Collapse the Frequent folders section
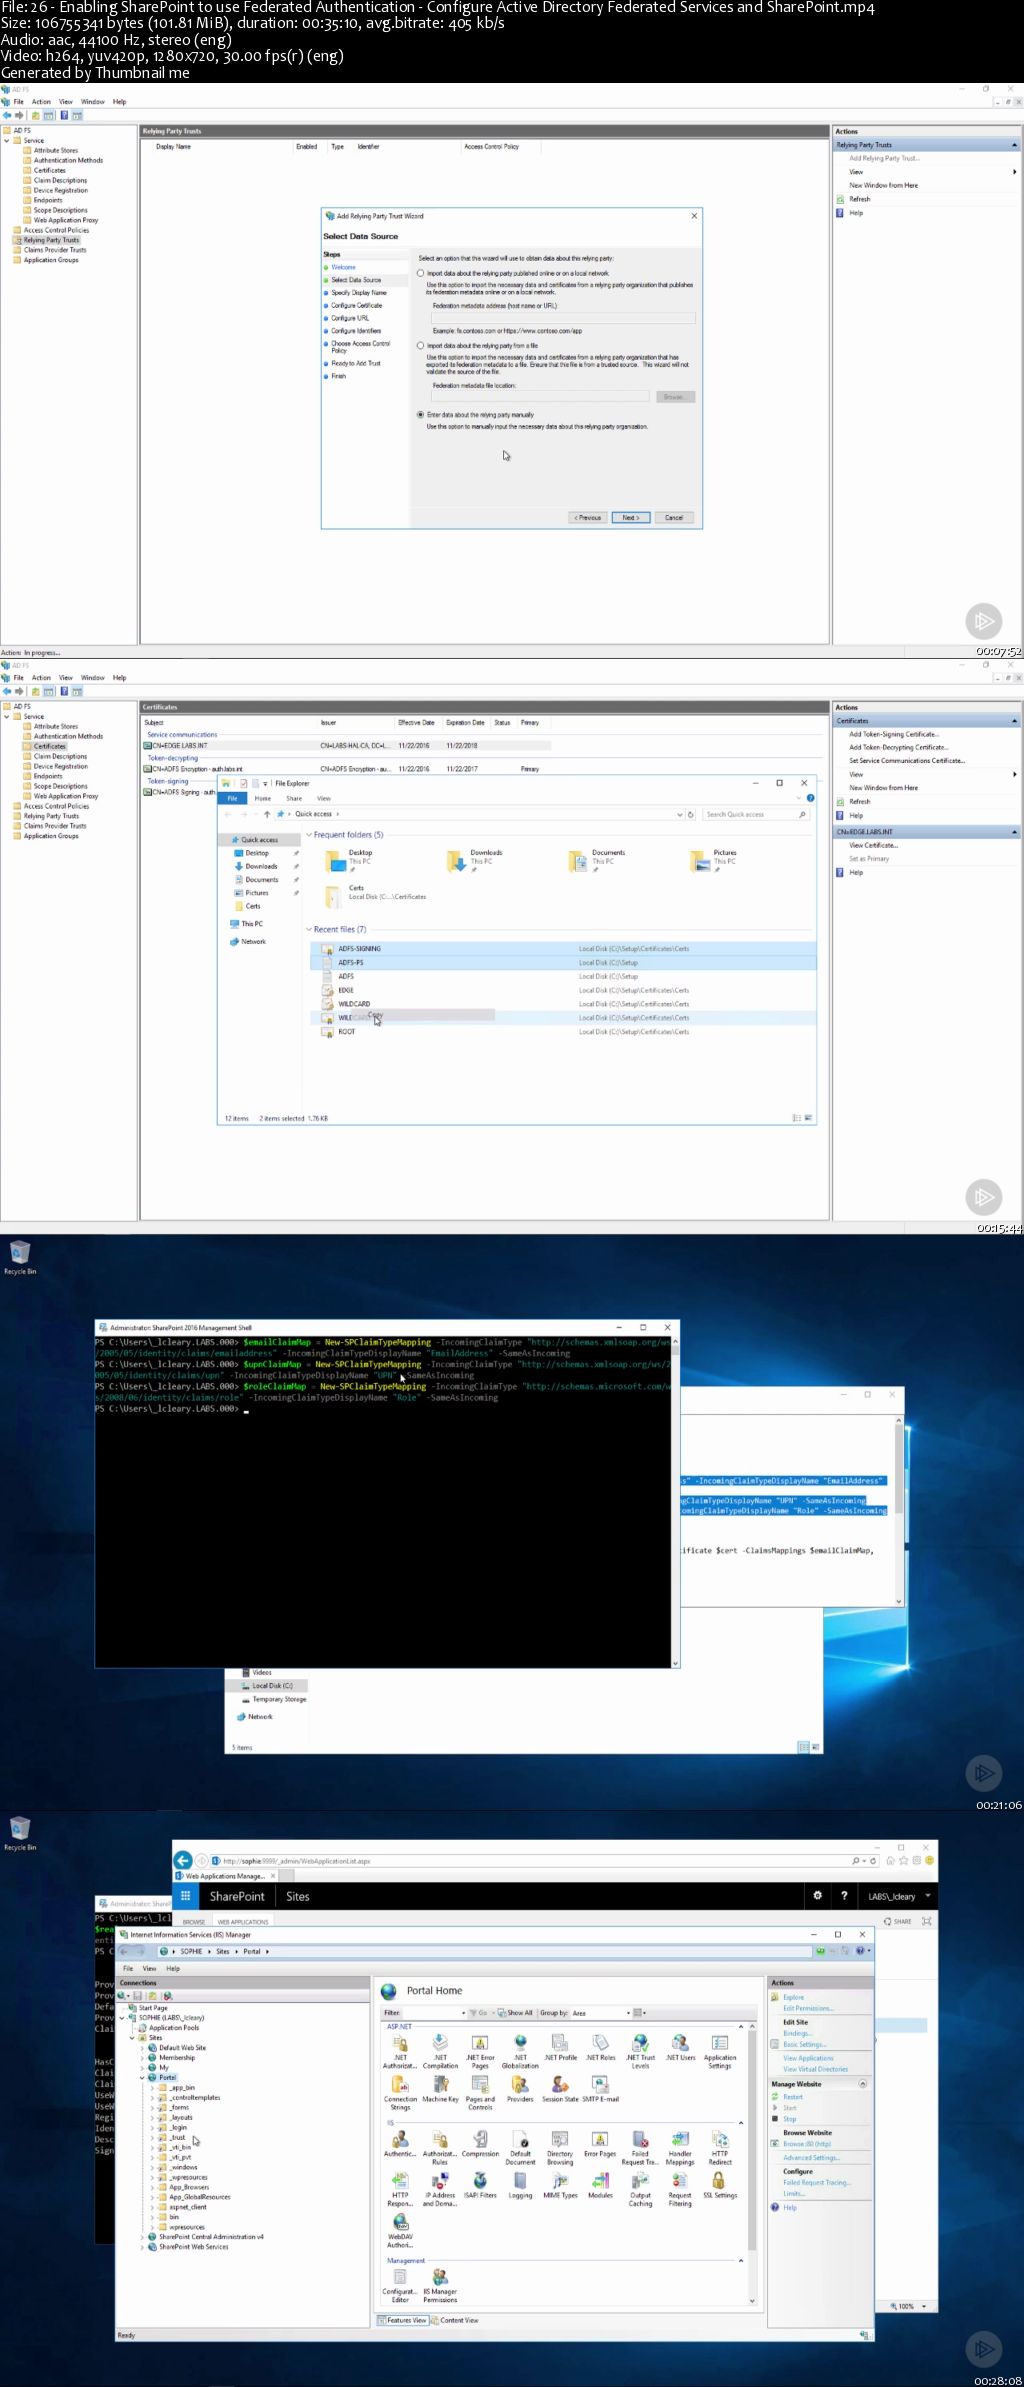 pyautogui.click(x=309, y=835)
